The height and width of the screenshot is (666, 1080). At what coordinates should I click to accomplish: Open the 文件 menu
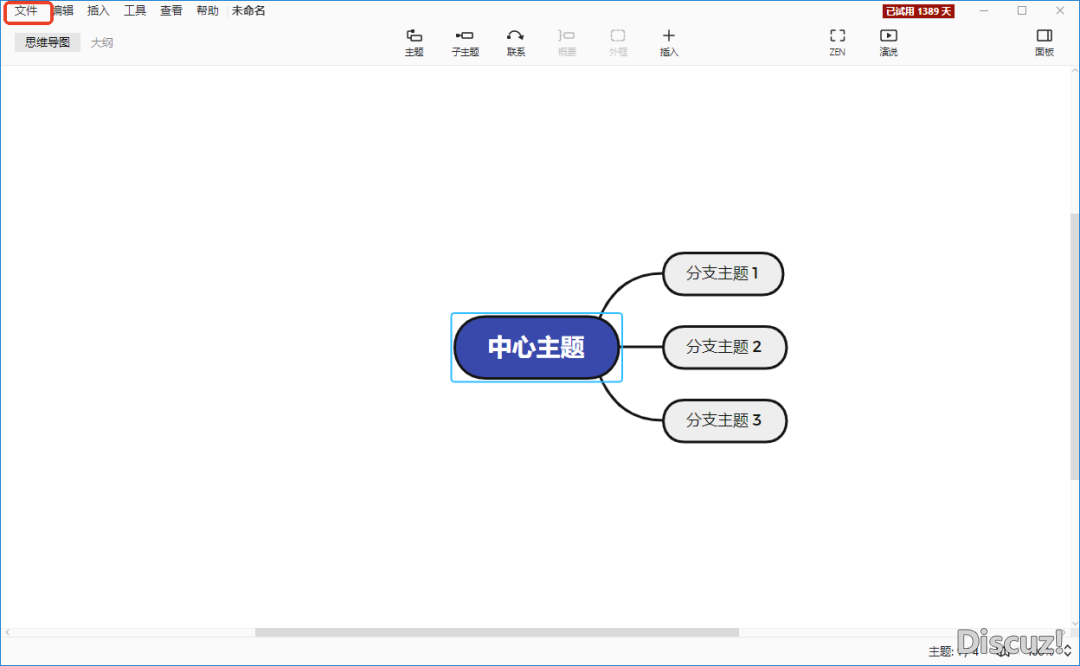pyautogui.click(x=26, y=11)
